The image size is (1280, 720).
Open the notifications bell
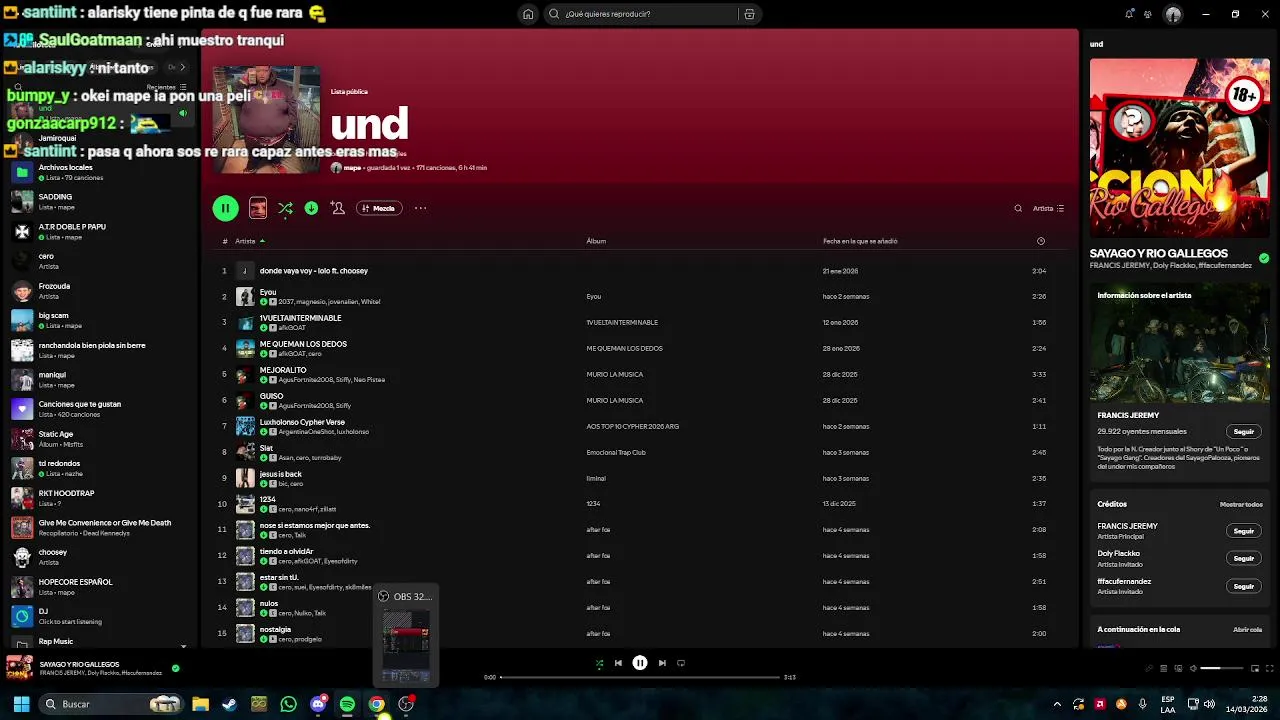click(1129, 14)
